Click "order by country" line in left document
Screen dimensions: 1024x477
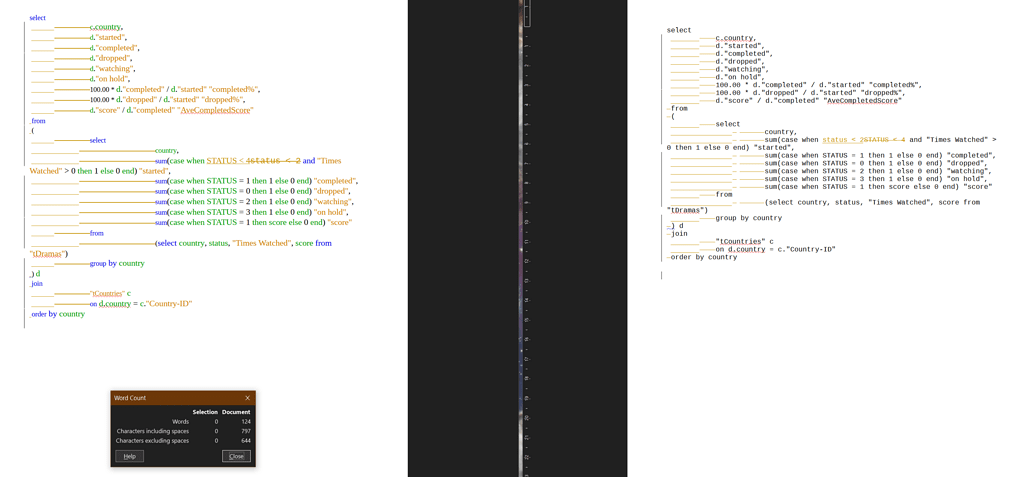pyautogui.click(x=58, y=314)
